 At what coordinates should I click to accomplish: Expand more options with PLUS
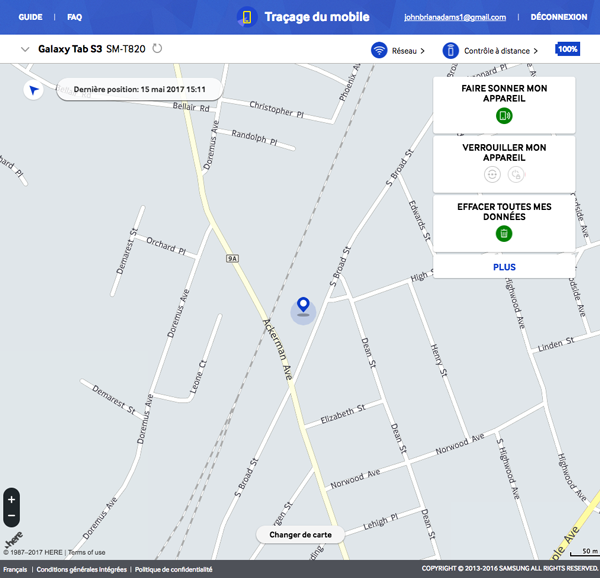[x=504, y=267]
